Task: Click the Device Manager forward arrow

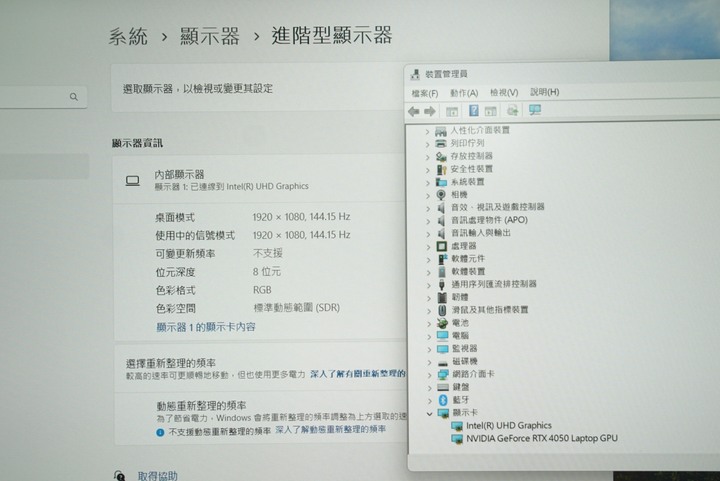Action: click(x=430, y=112)
